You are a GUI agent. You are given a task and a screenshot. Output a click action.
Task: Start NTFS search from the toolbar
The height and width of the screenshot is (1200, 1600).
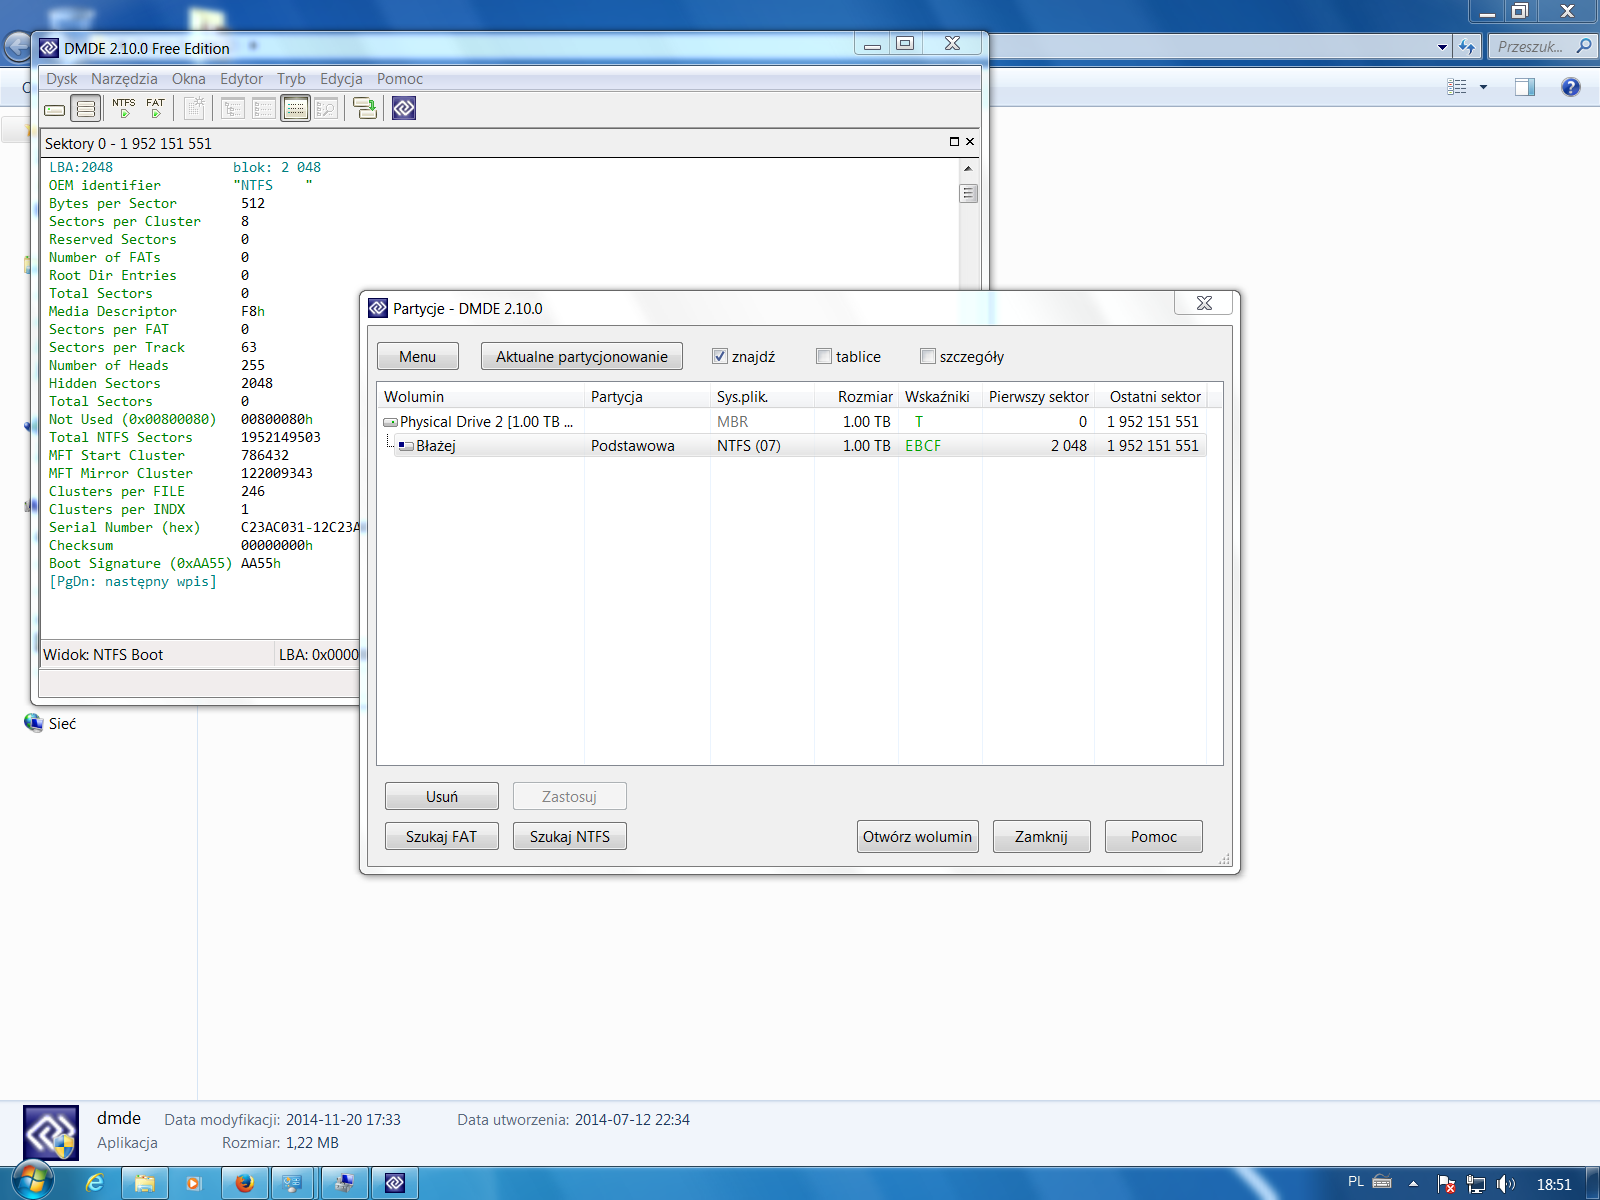(124, 108)
